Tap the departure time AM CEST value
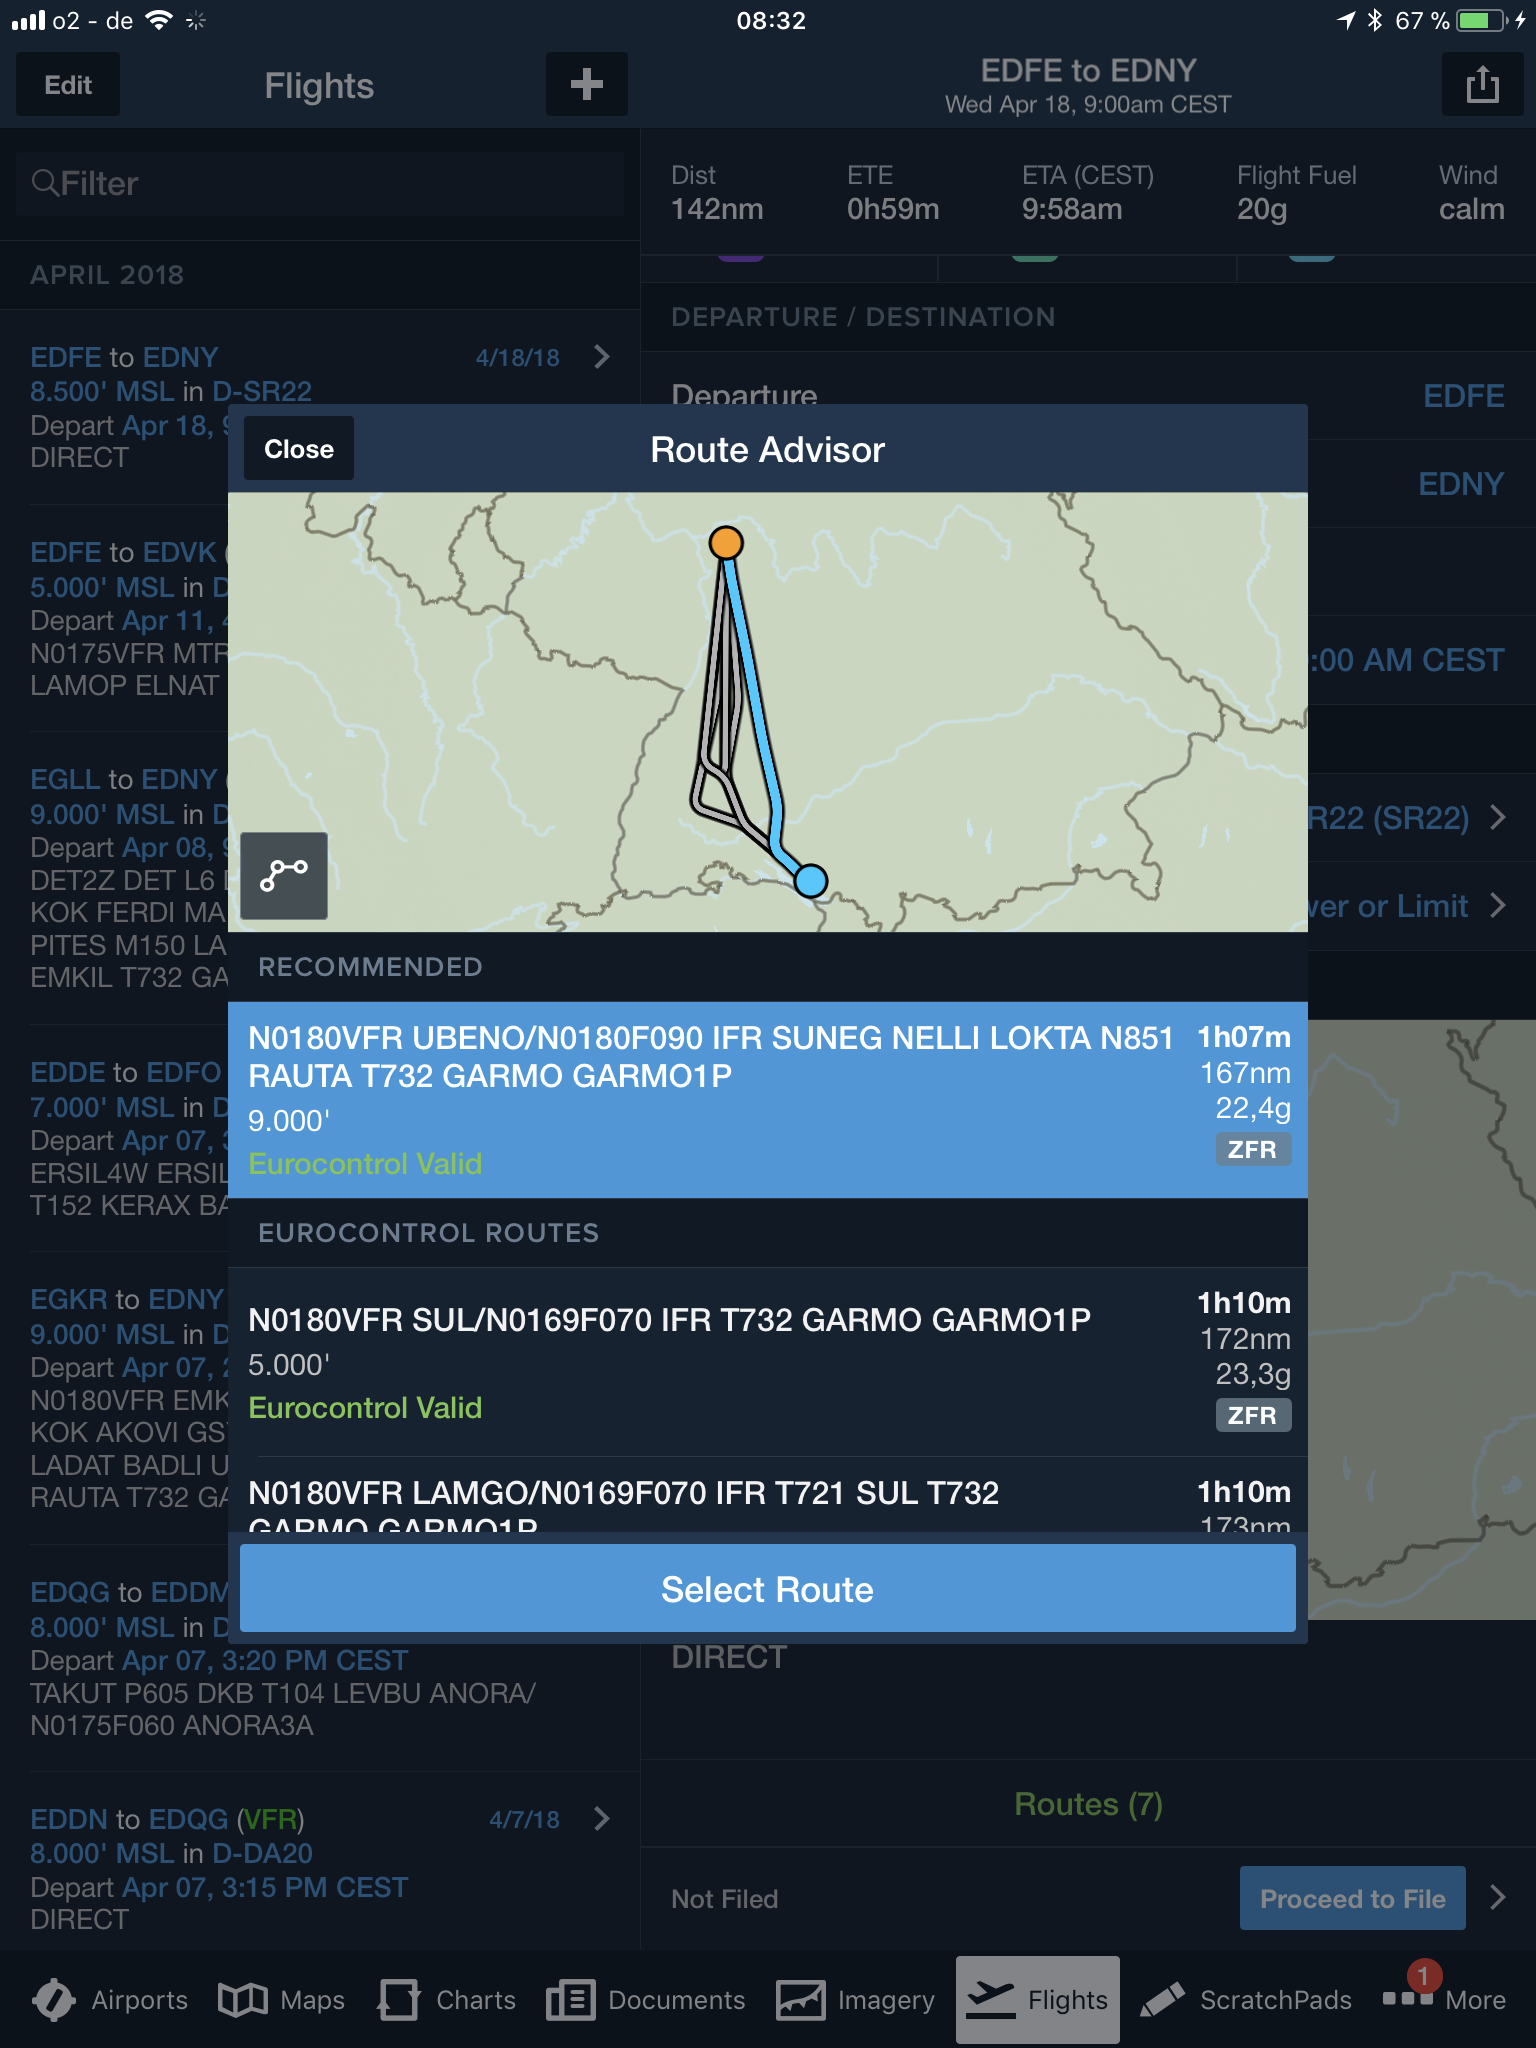This screenshot has height=2048, width=1536. pos(1408,660)
